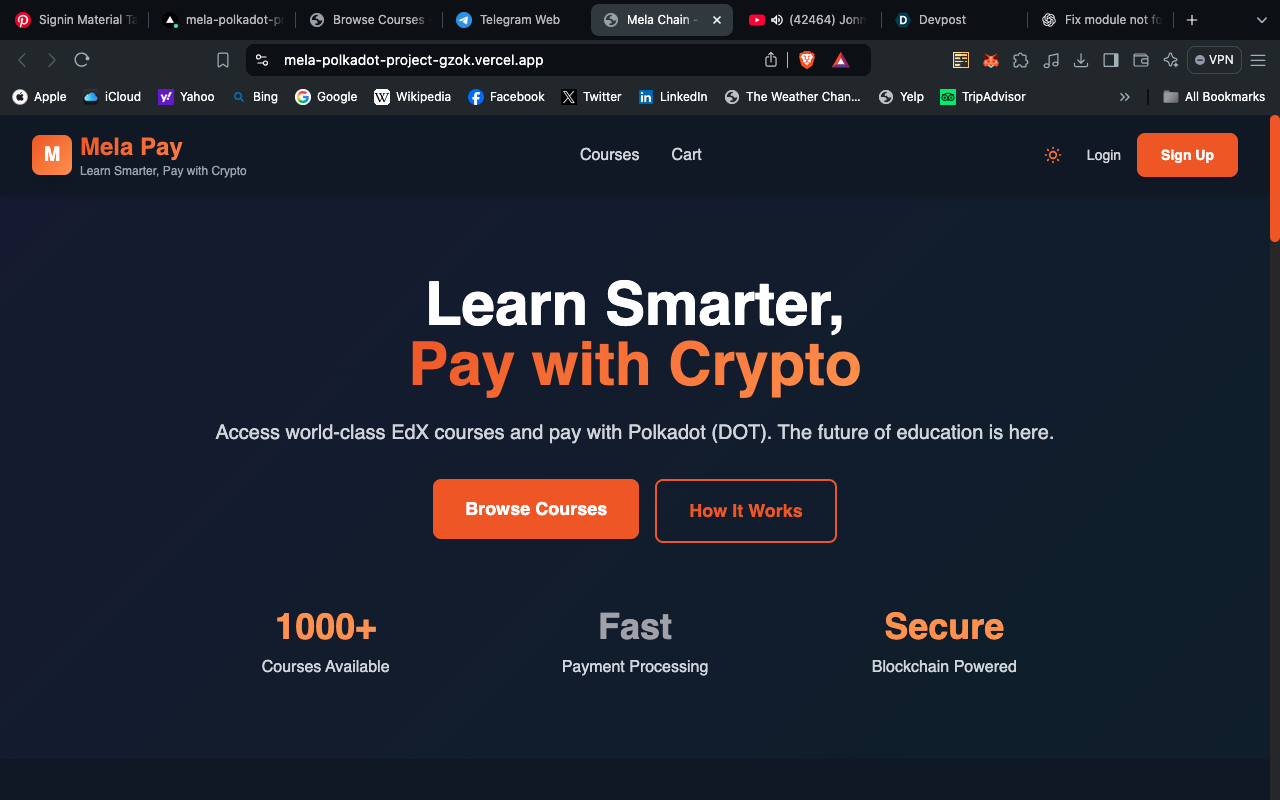The height and width of the screenshot is (800, 1280).
Task: Toggle the VPN button
Action: (1214, 60)
